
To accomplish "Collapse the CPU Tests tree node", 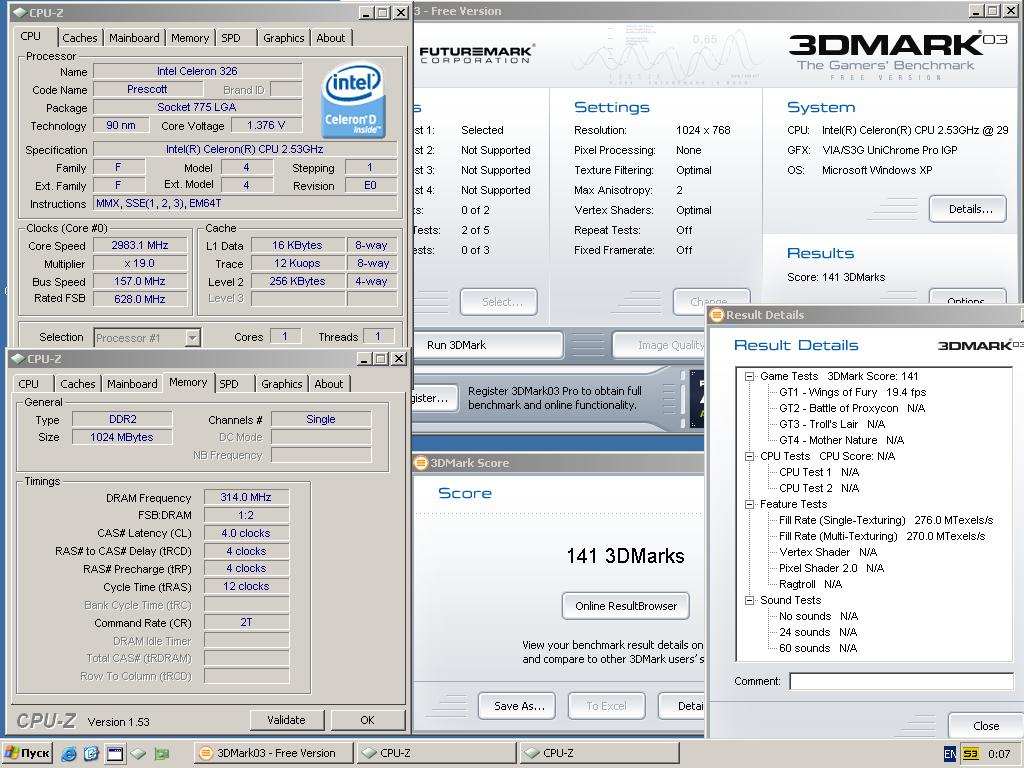I will (x=750, y=456).
